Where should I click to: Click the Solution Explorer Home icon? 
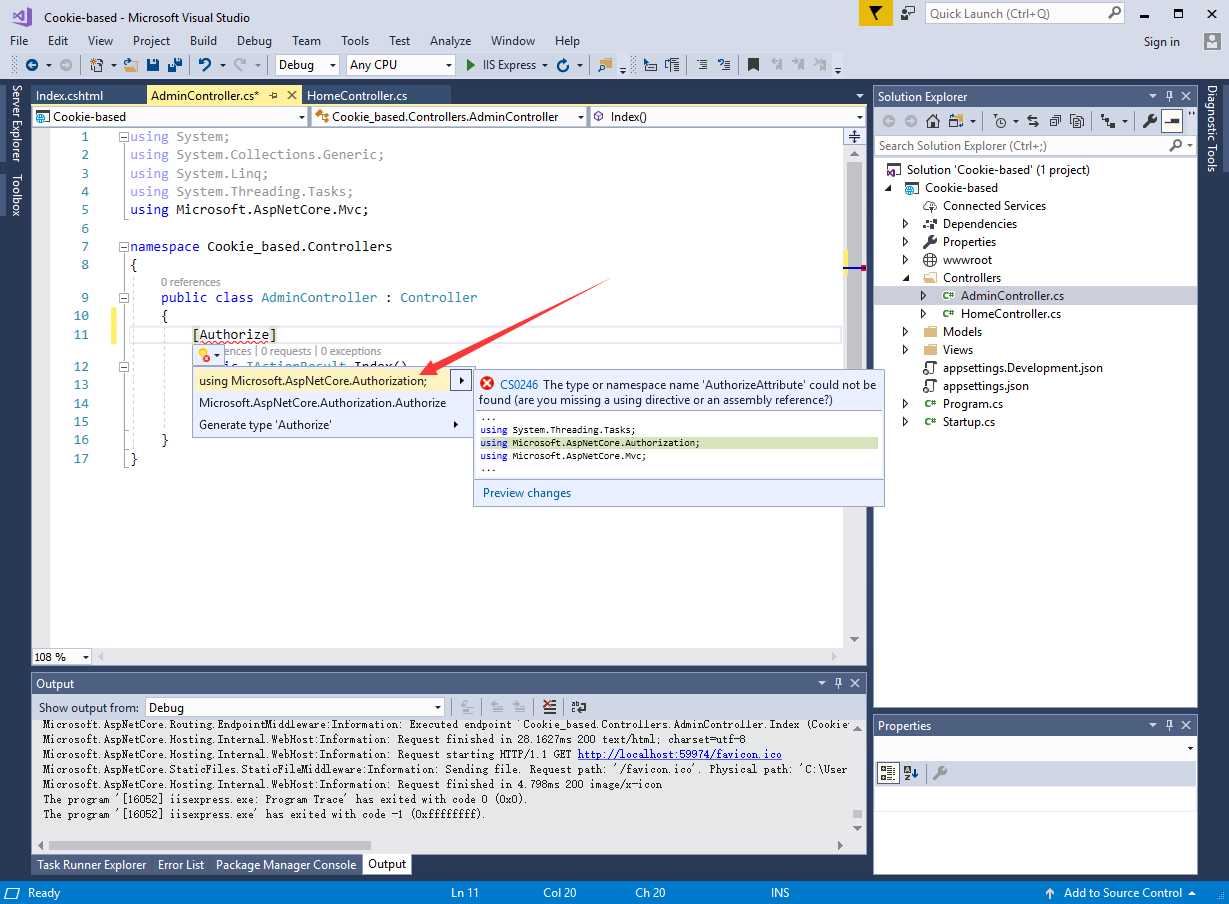pos(932,121)
